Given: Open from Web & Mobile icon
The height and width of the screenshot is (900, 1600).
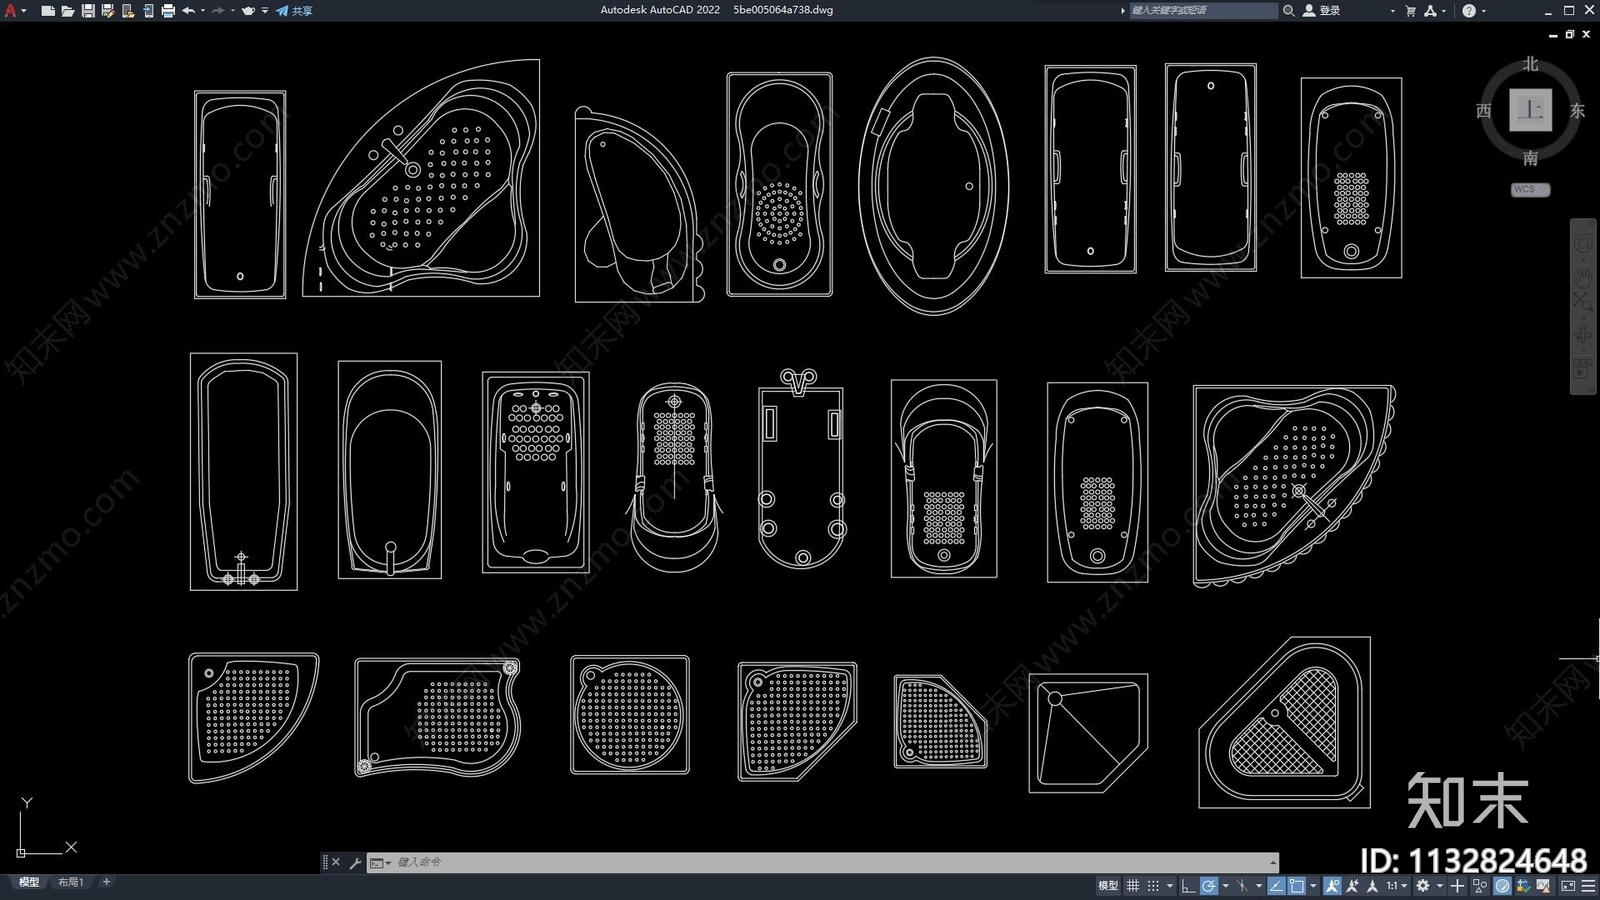Looking at the screenshot, I should [128, 10].
